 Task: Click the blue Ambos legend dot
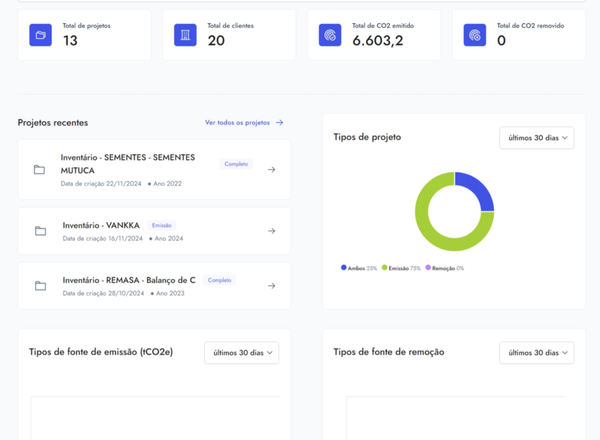tap(344, 267)
